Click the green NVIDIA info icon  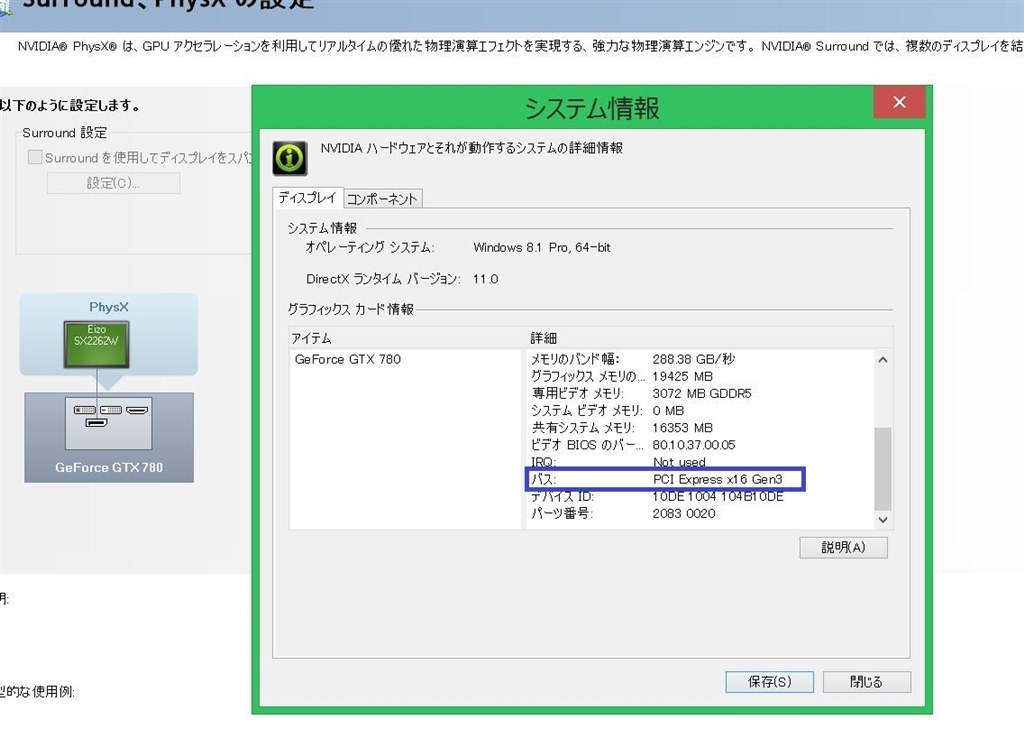tap(290, 158)
